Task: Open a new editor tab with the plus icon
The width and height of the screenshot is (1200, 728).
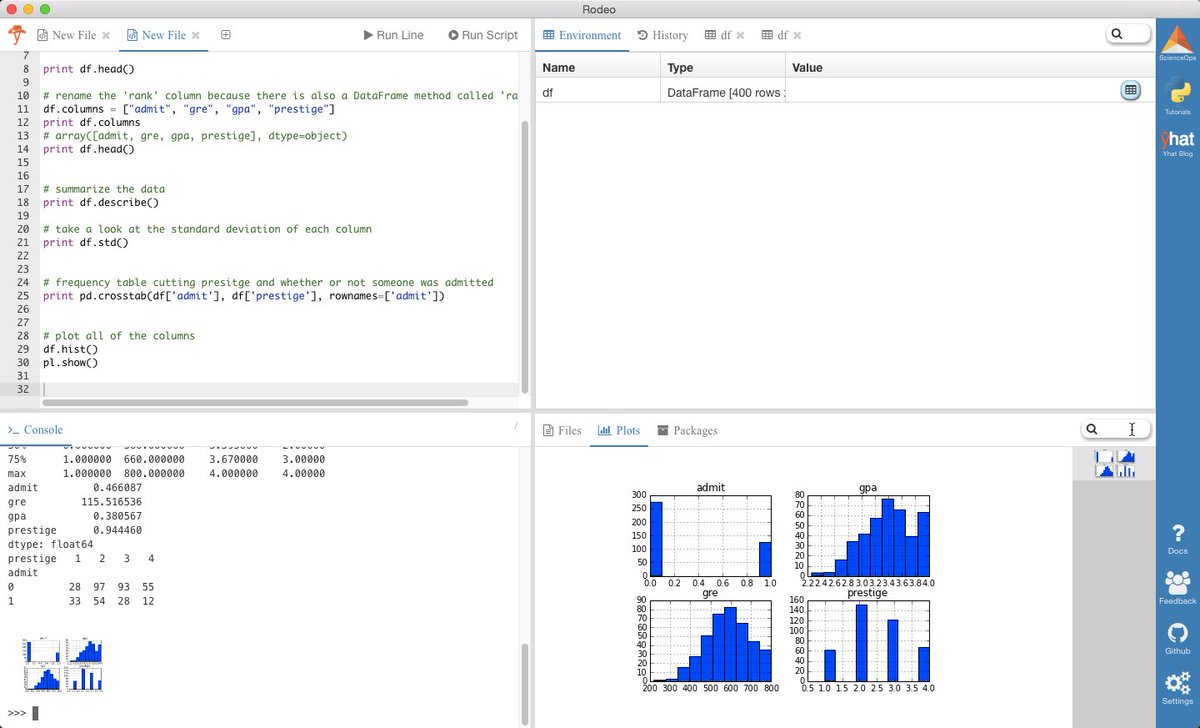Action: click(x=226, y=34)
